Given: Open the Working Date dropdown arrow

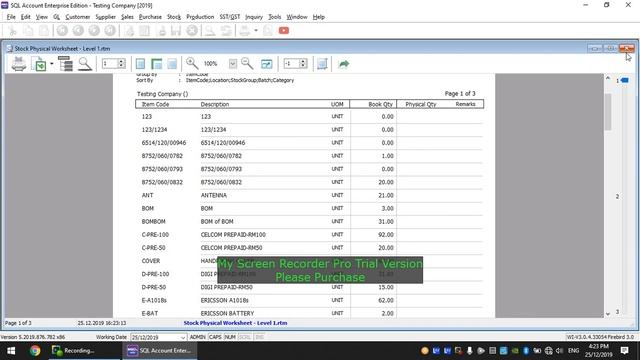Looking at the screenshot, I should [182, 338].
